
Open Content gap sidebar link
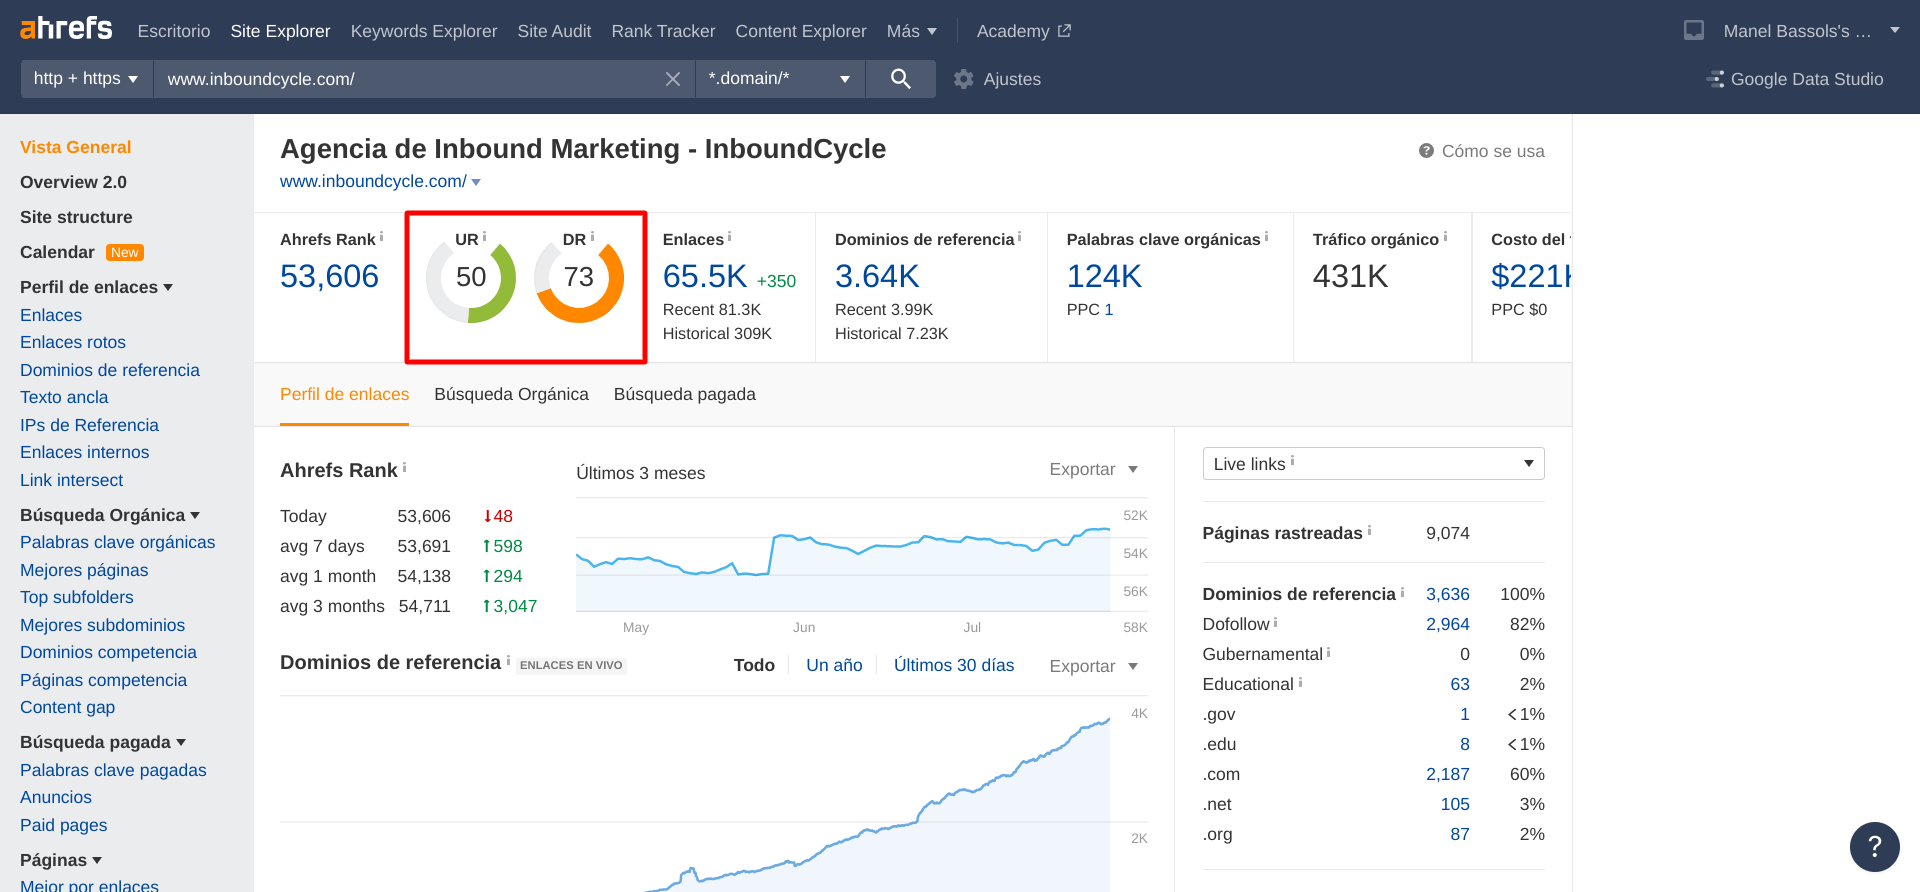tap(67, 707)
